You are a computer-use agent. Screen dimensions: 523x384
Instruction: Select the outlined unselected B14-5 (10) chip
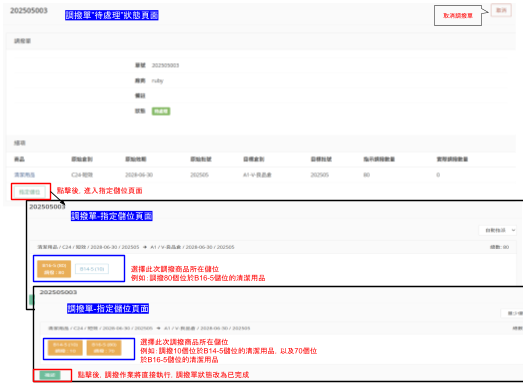[92, 269]
